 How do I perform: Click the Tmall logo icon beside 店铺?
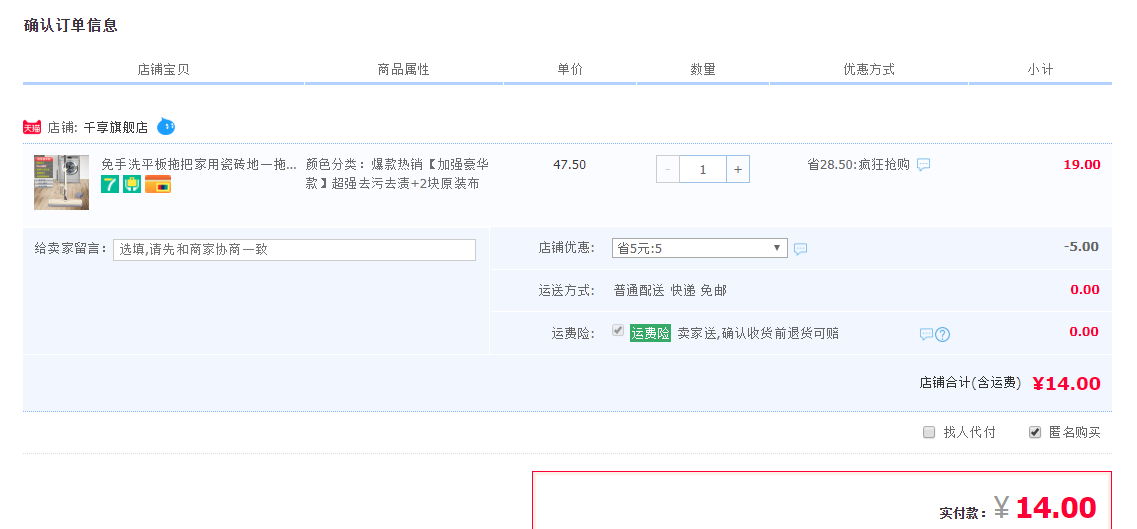[32, 128]
